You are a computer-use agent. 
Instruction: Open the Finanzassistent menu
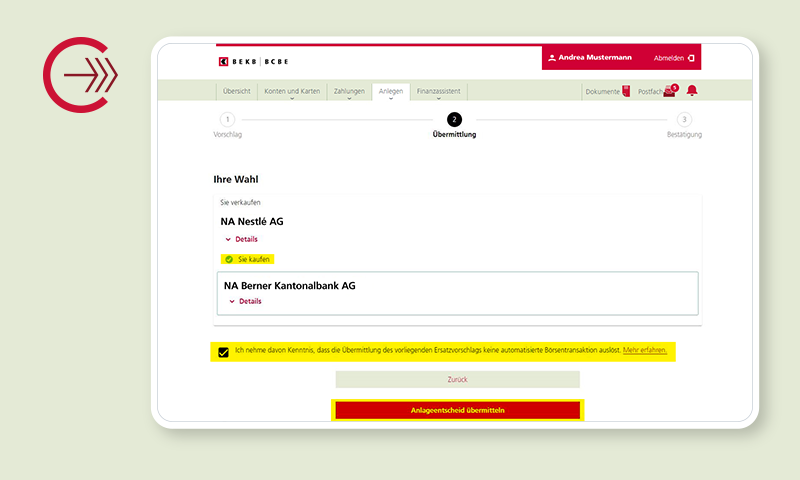tap(438, 92)
